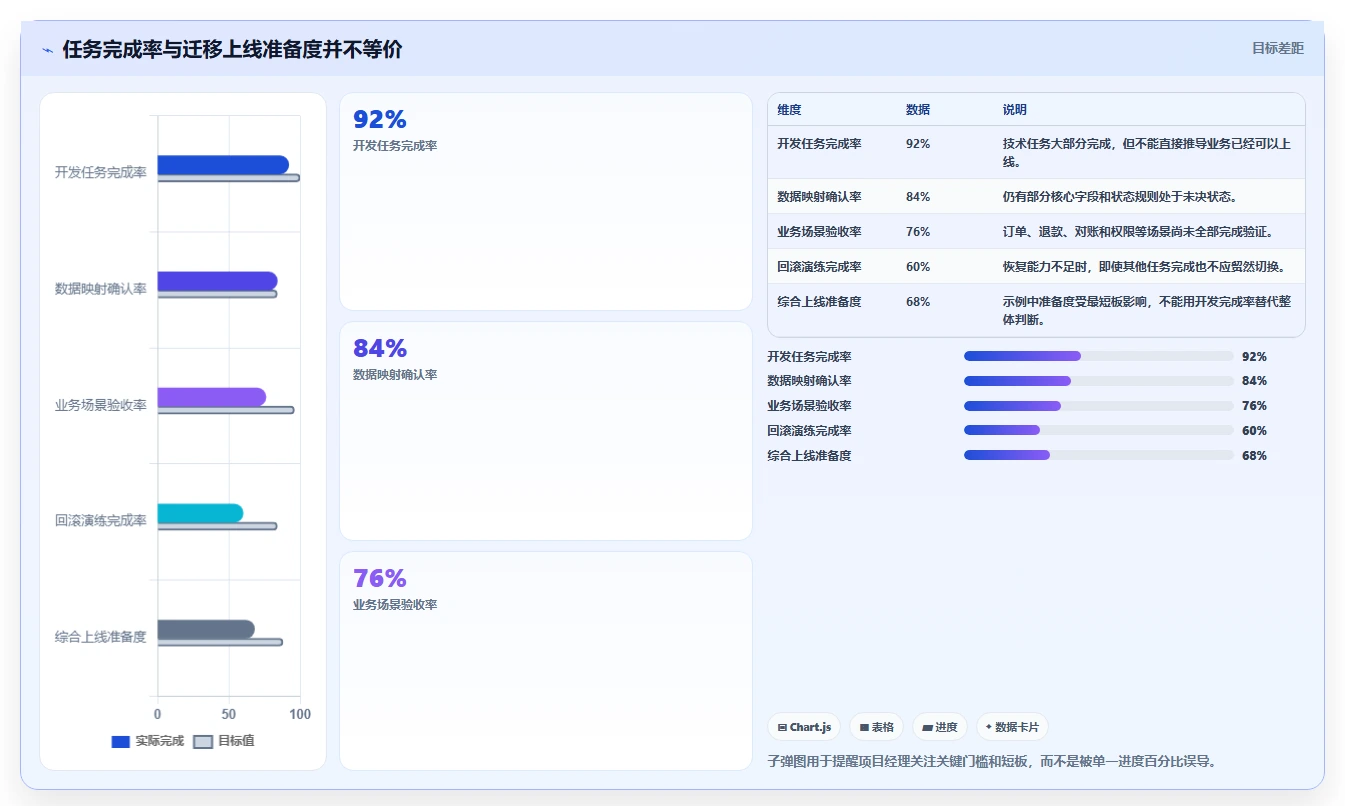Click the 92% stat card value
Screen dimensions: 1345x806
tap(380, 119)
